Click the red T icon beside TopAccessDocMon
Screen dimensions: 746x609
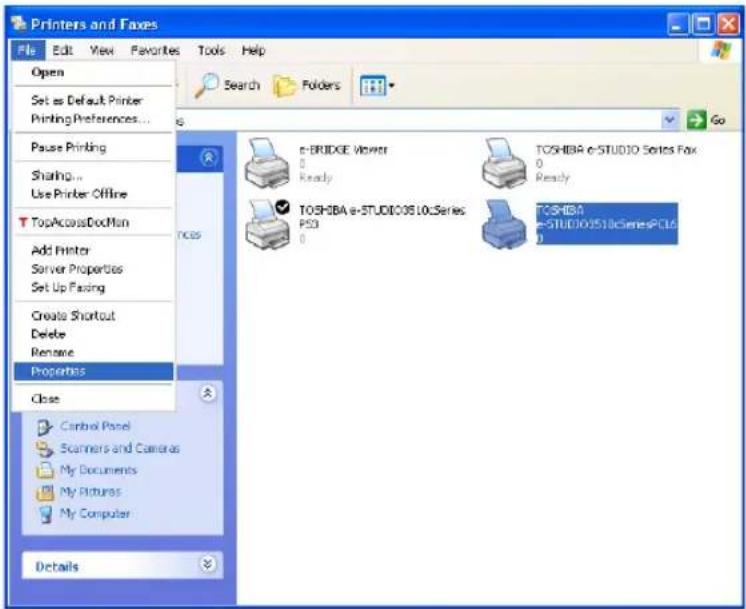tap(22, 222)
